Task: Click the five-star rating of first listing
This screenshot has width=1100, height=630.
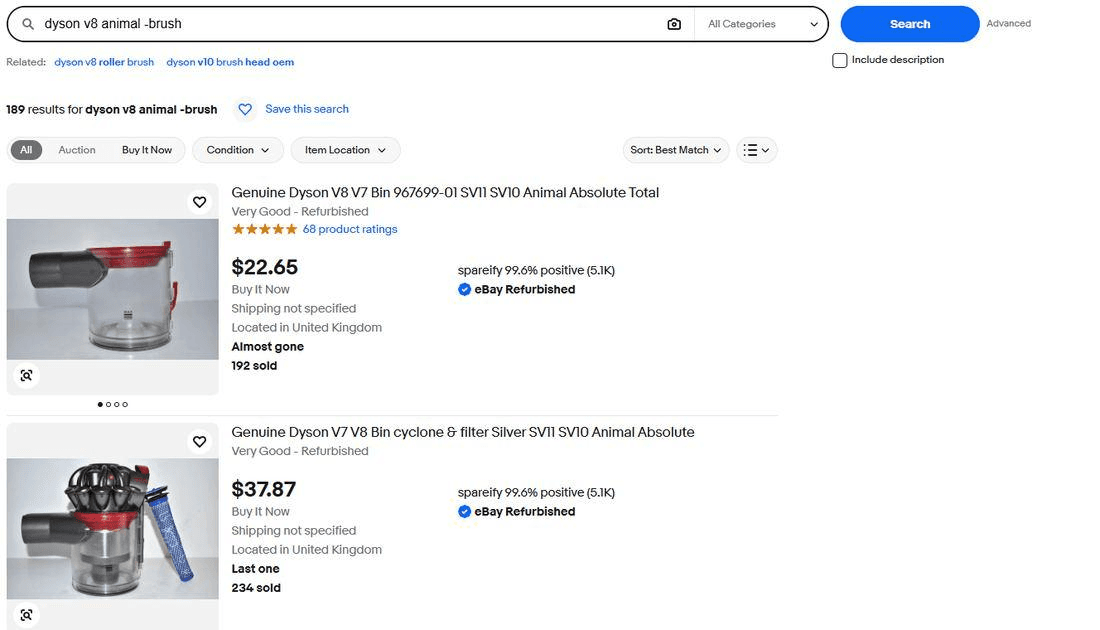Action: coord(264,229)
